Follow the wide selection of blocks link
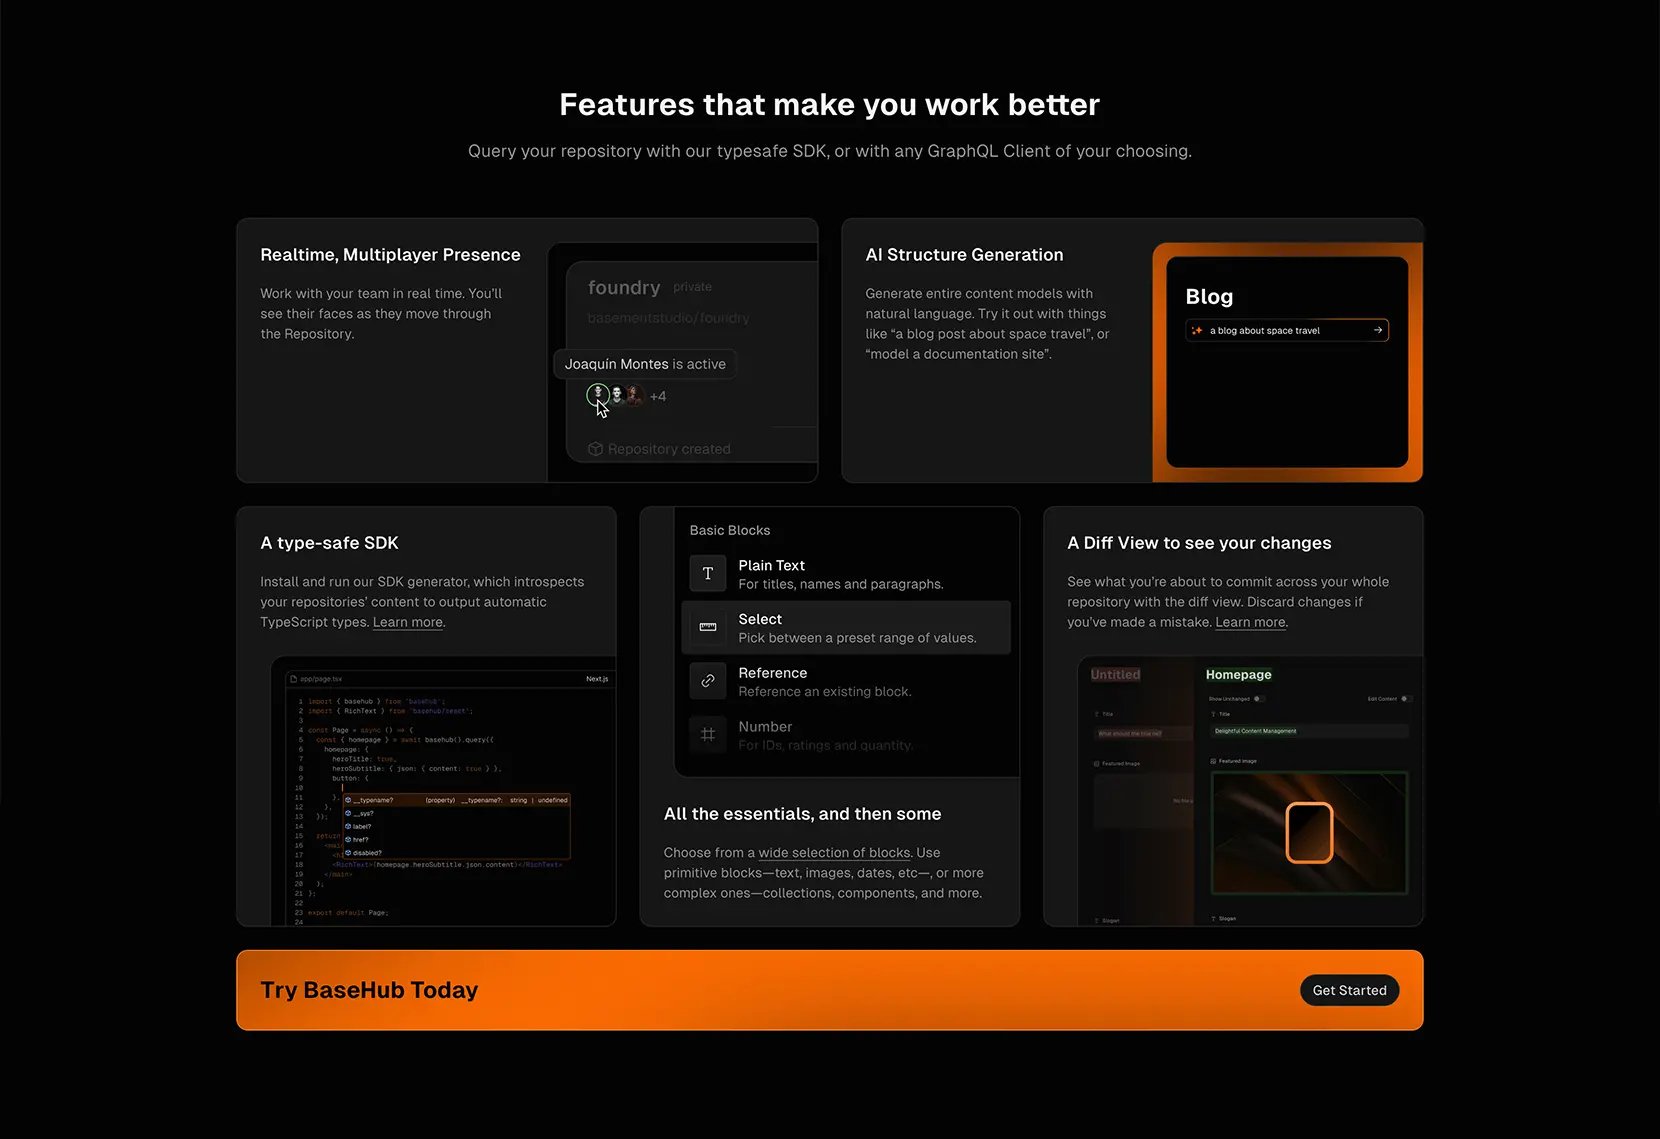This screenshot has width=1660, height=1139. pos(834,853)
